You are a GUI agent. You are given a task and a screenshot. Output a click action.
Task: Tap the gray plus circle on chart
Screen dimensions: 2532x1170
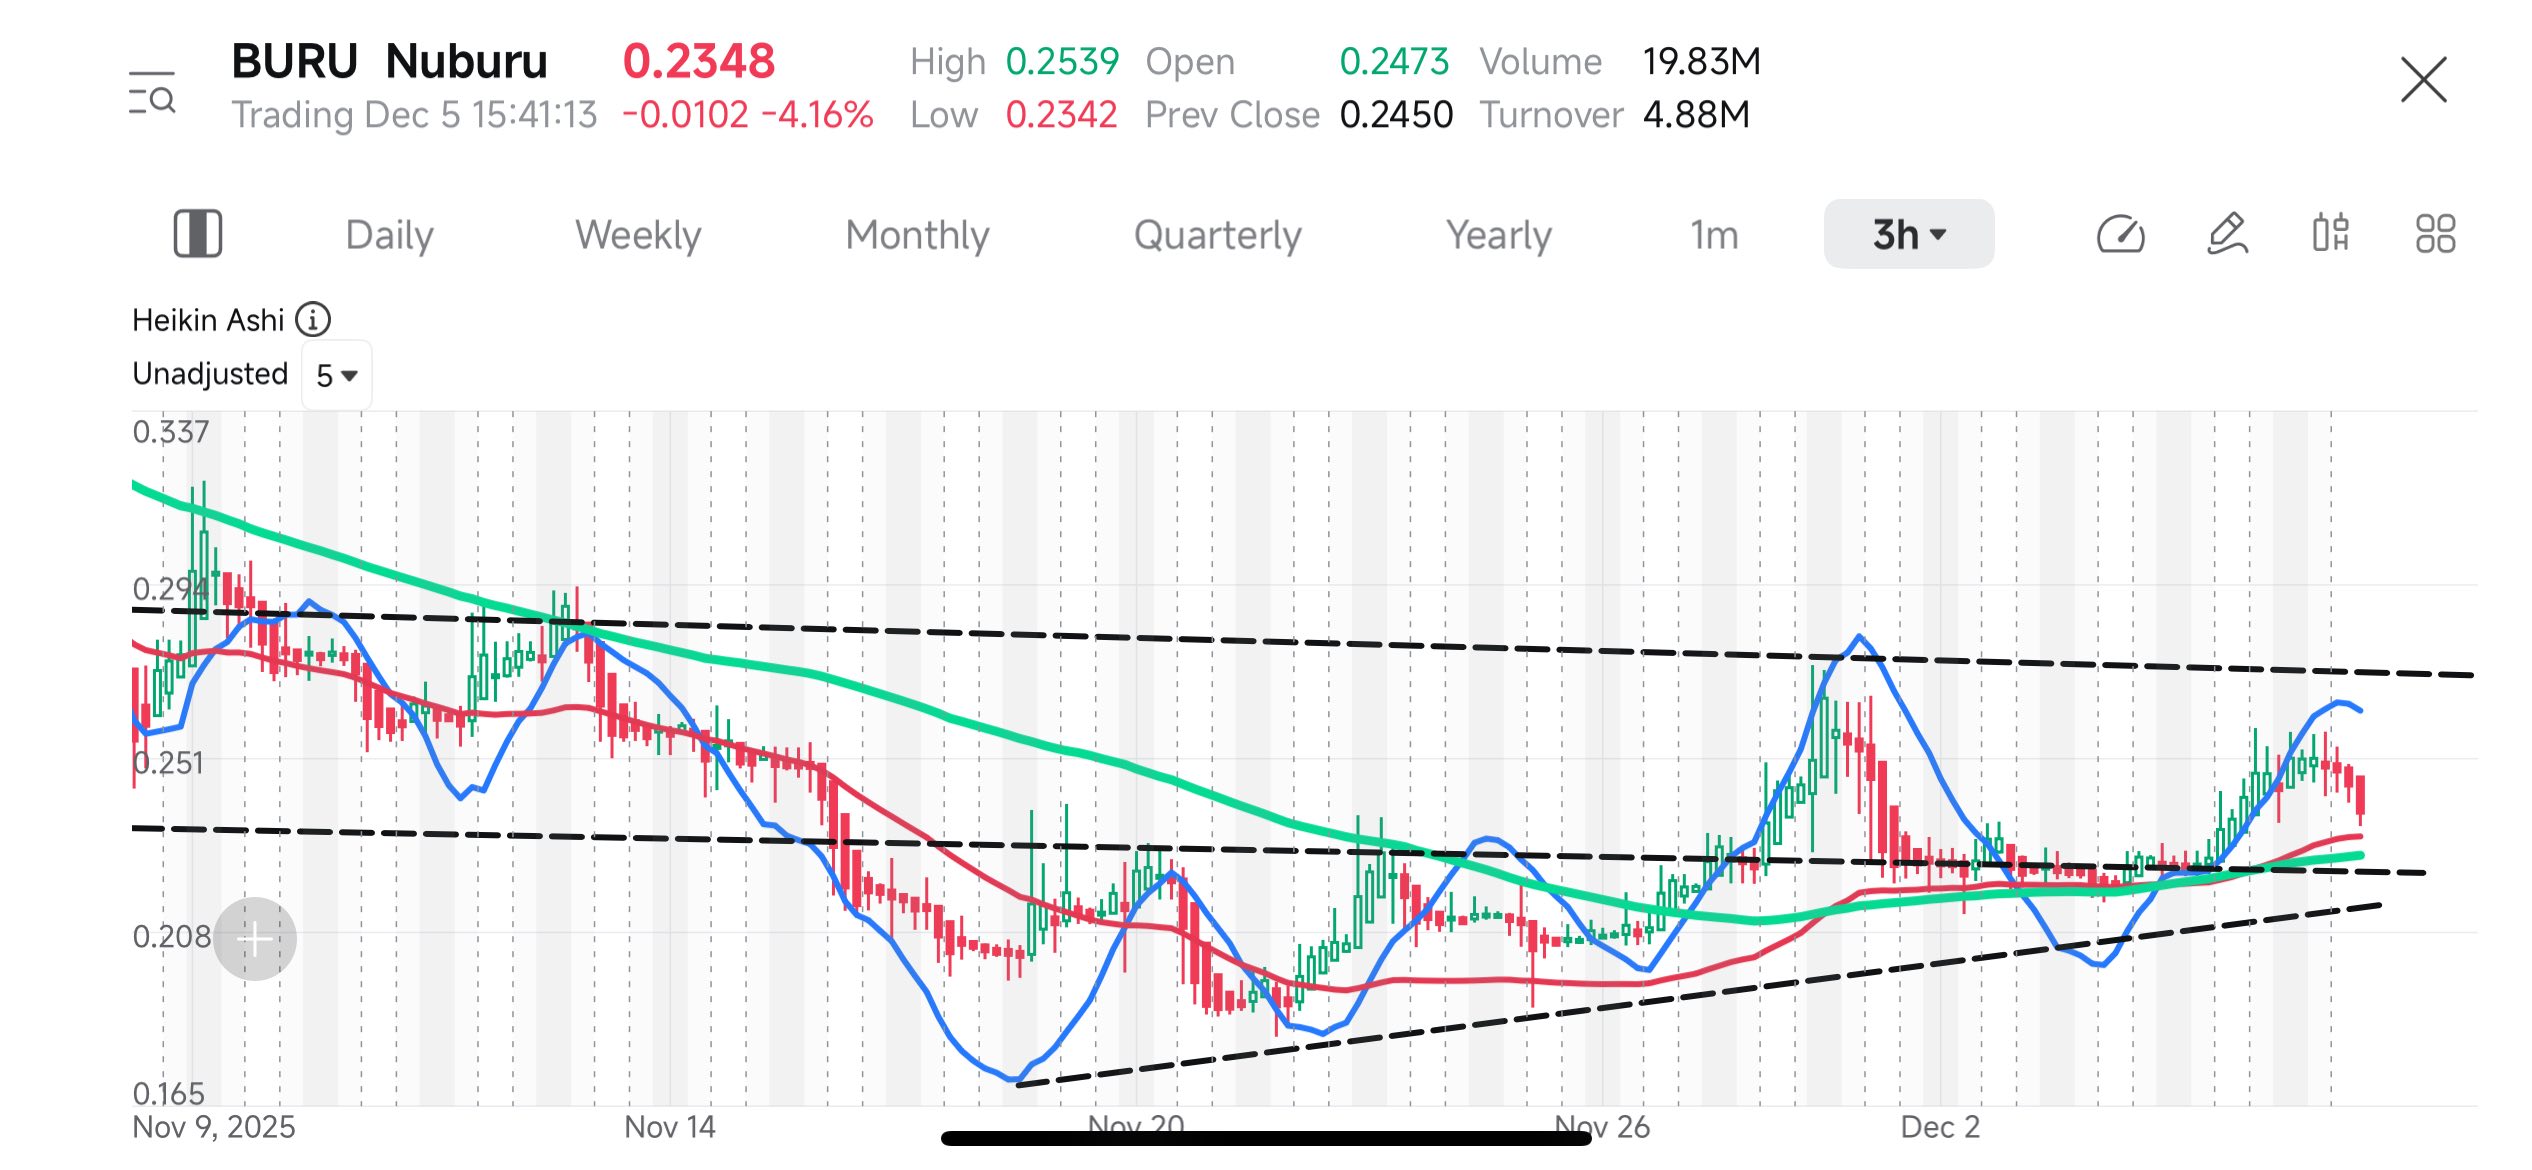pyautogui.click(x=255, y=939)
